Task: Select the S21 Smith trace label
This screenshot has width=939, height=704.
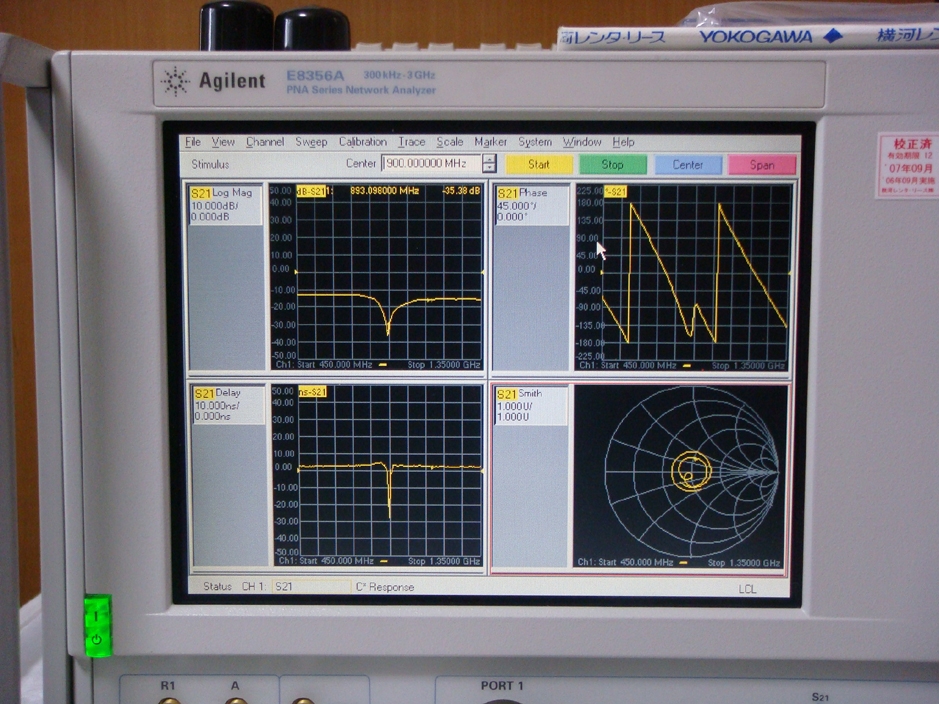Action: 530,394
